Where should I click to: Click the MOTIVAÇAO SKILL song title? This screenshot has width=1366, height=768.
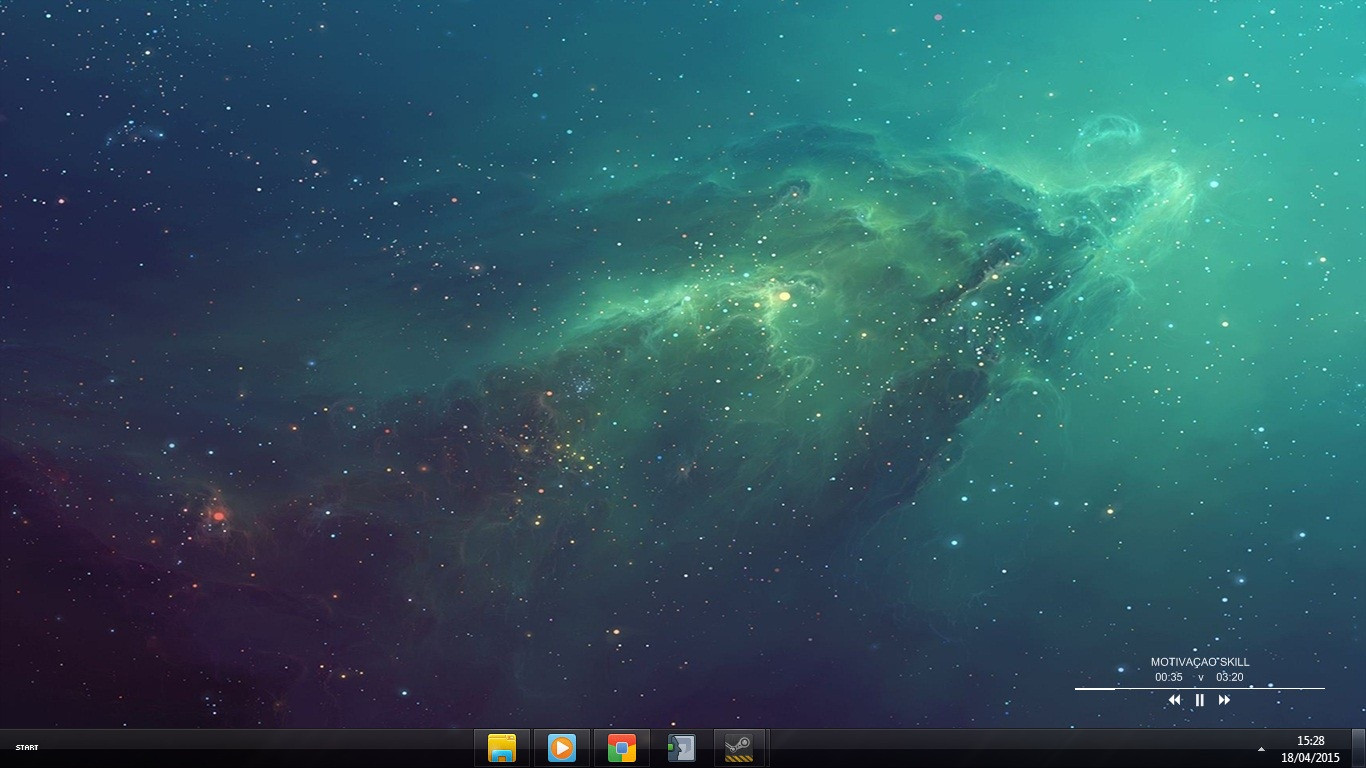(1200, 662)
